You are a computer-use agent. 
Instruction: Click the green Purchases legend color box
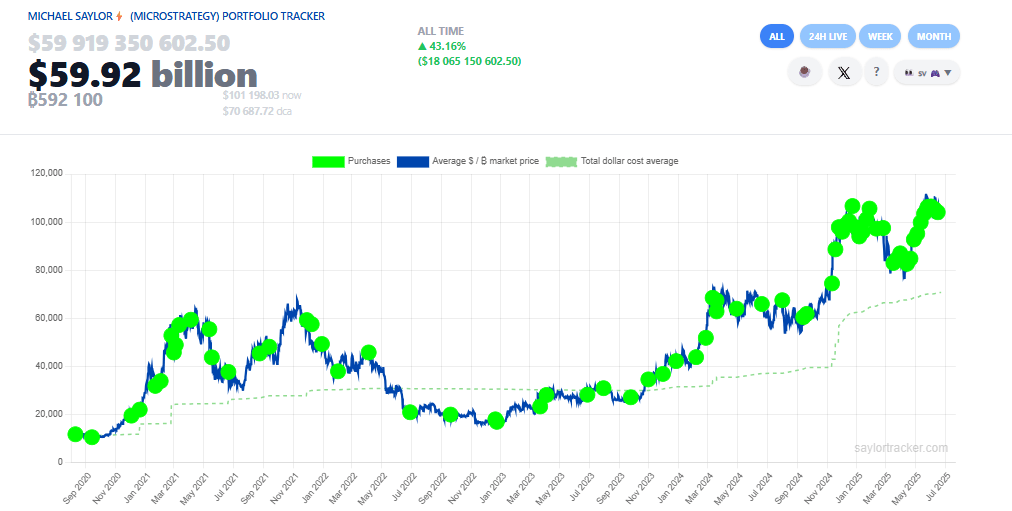pyautogui.click(x=328, y=161)
